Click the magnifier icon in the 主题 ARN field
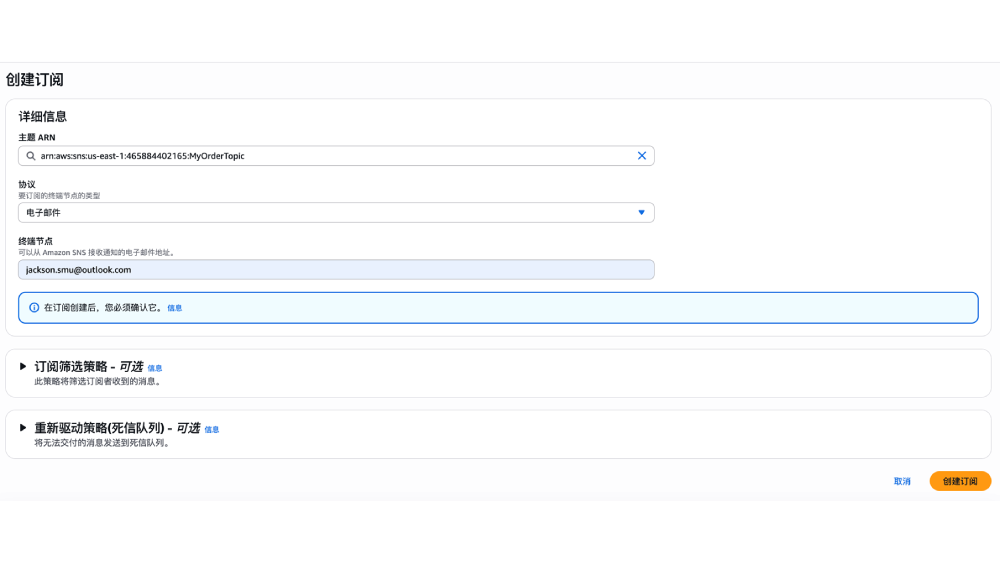Screen dimensions: 1000x562 31,156
